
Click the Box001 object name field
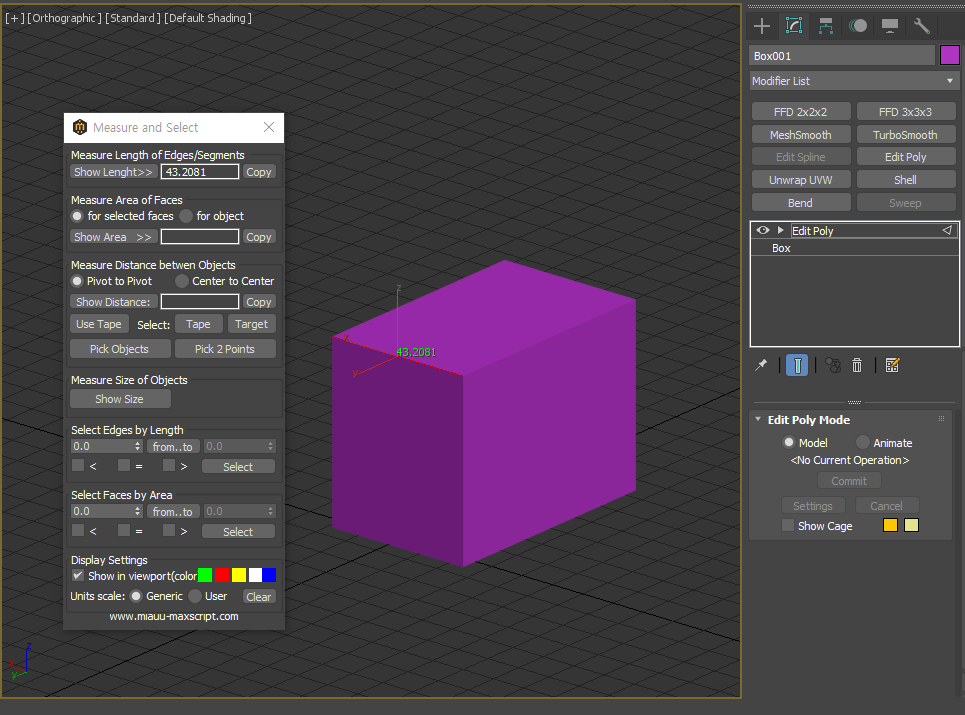pyautogui.click(x=842, y=55)
